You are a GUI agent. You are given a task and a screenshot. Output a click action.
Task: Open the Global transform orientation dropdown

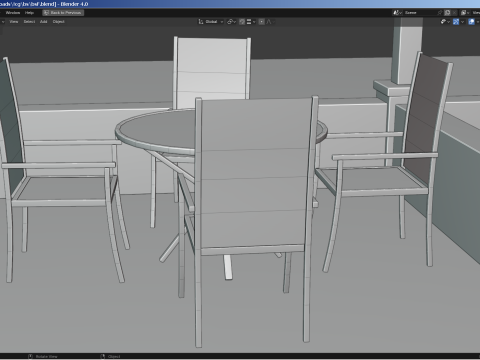pyautogui.click(x=211, y=22)
